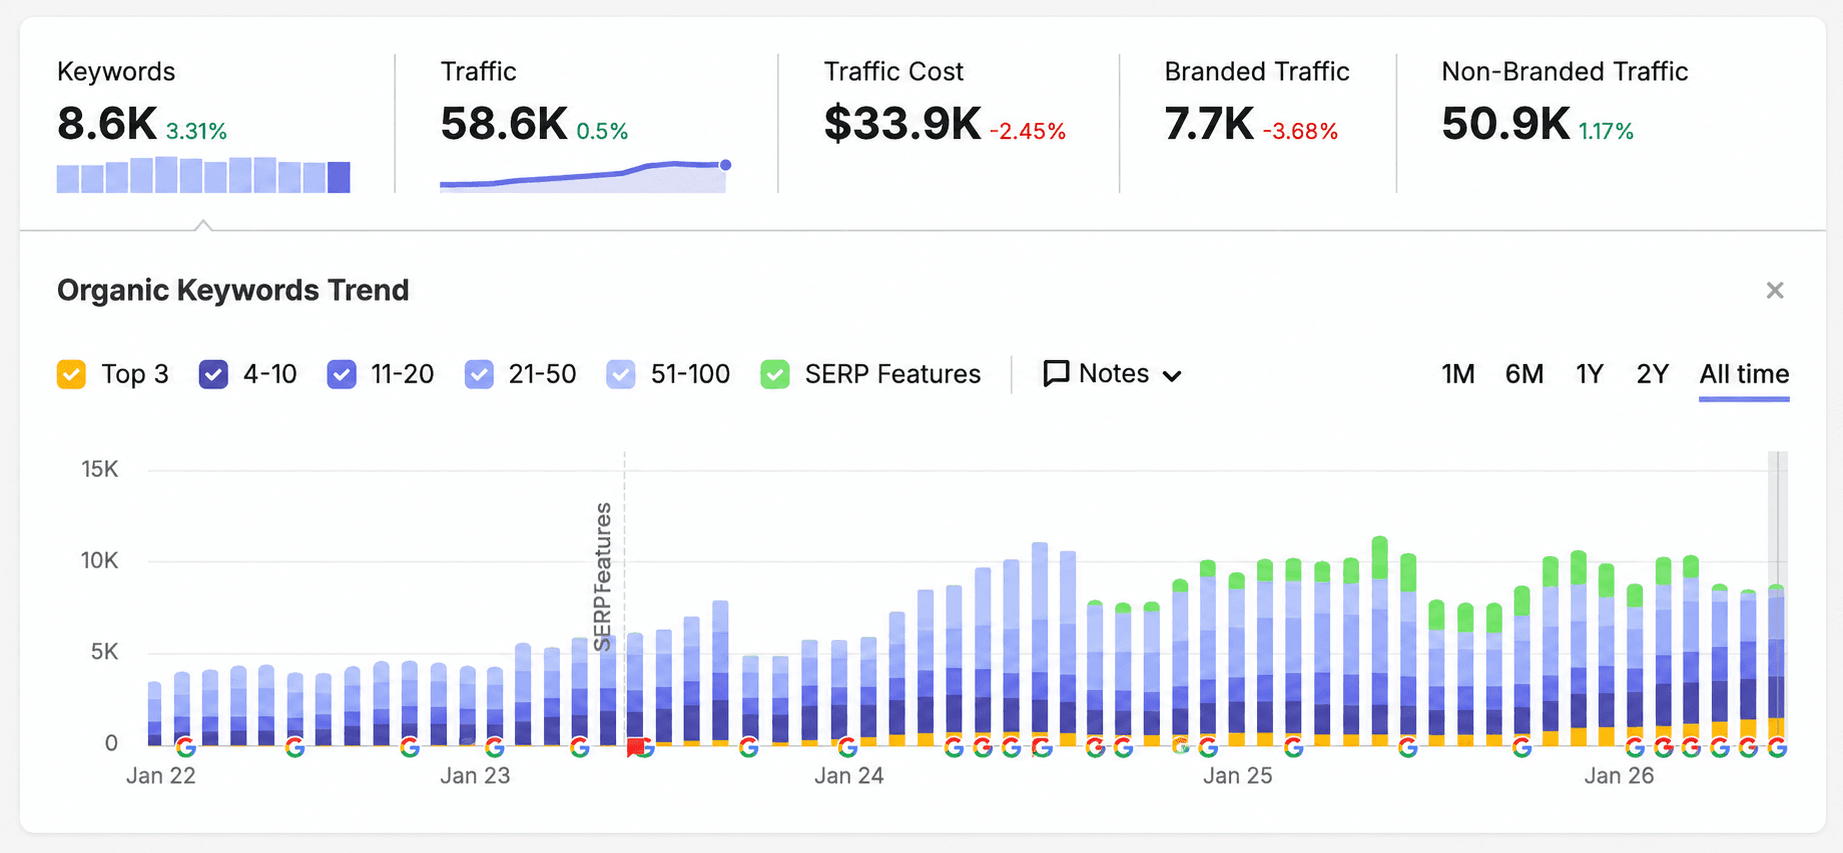Open the Notes dropdown
Image resolution: width=1843 pixels, height=853 pixels.
click(1112, 374)
